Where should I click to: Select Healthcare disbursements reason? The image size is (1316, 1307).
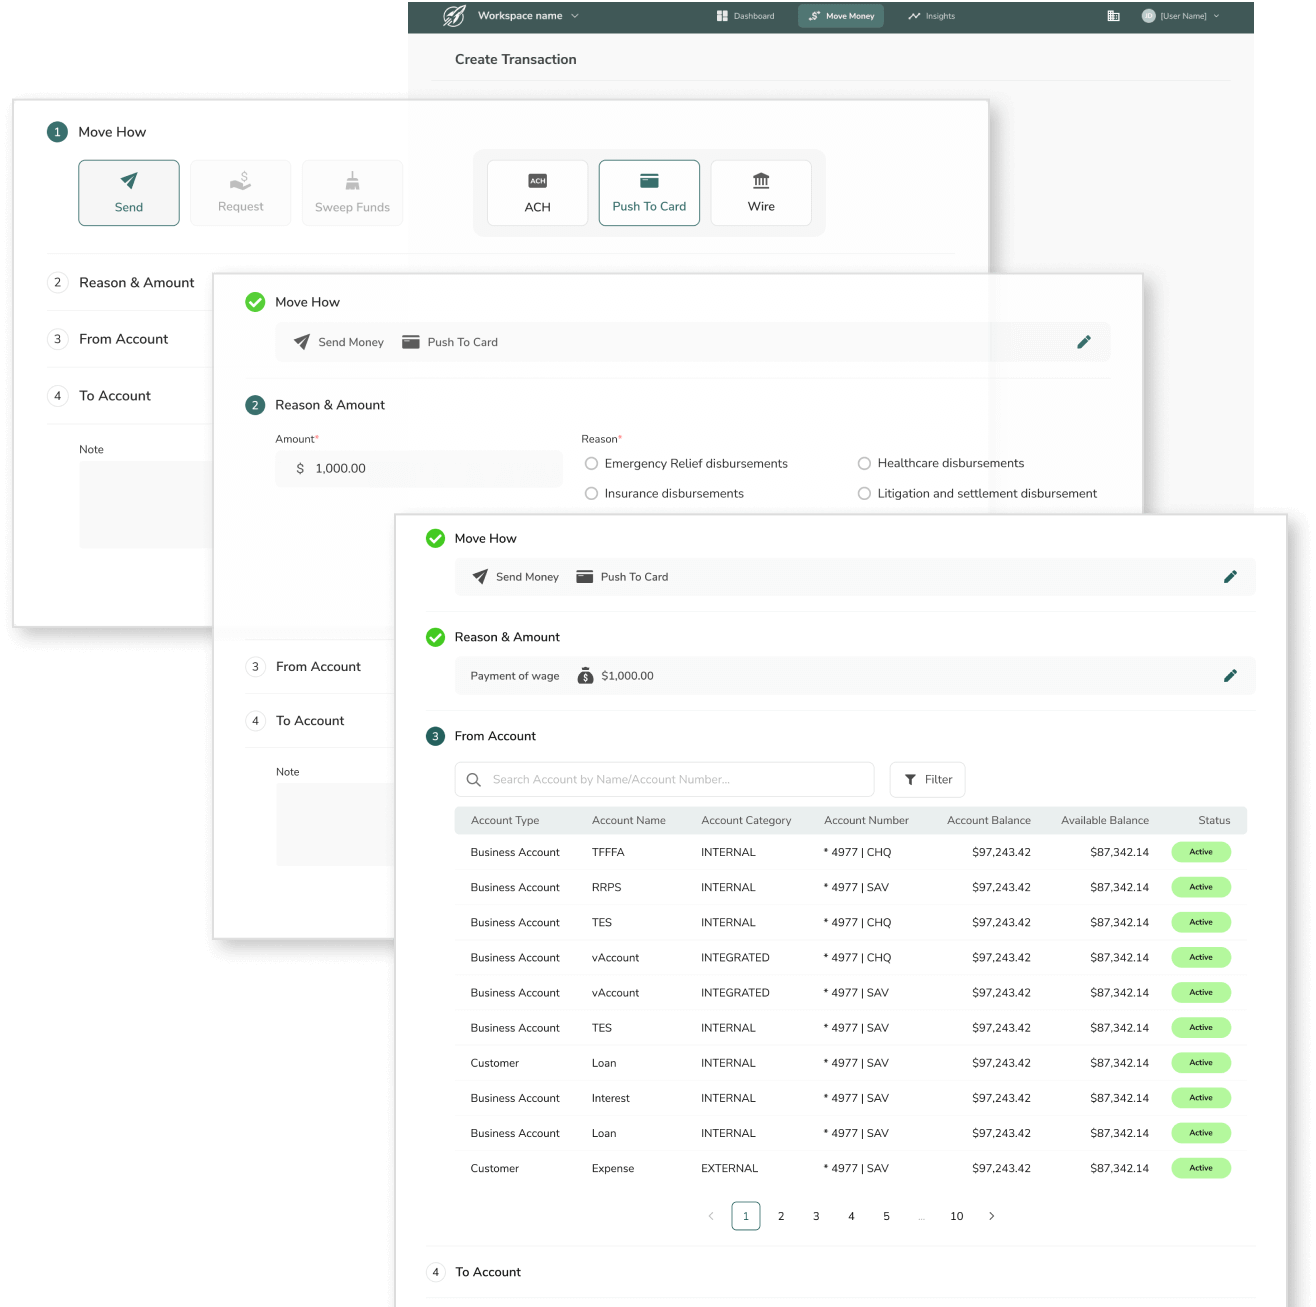click(x=864, y=464)
